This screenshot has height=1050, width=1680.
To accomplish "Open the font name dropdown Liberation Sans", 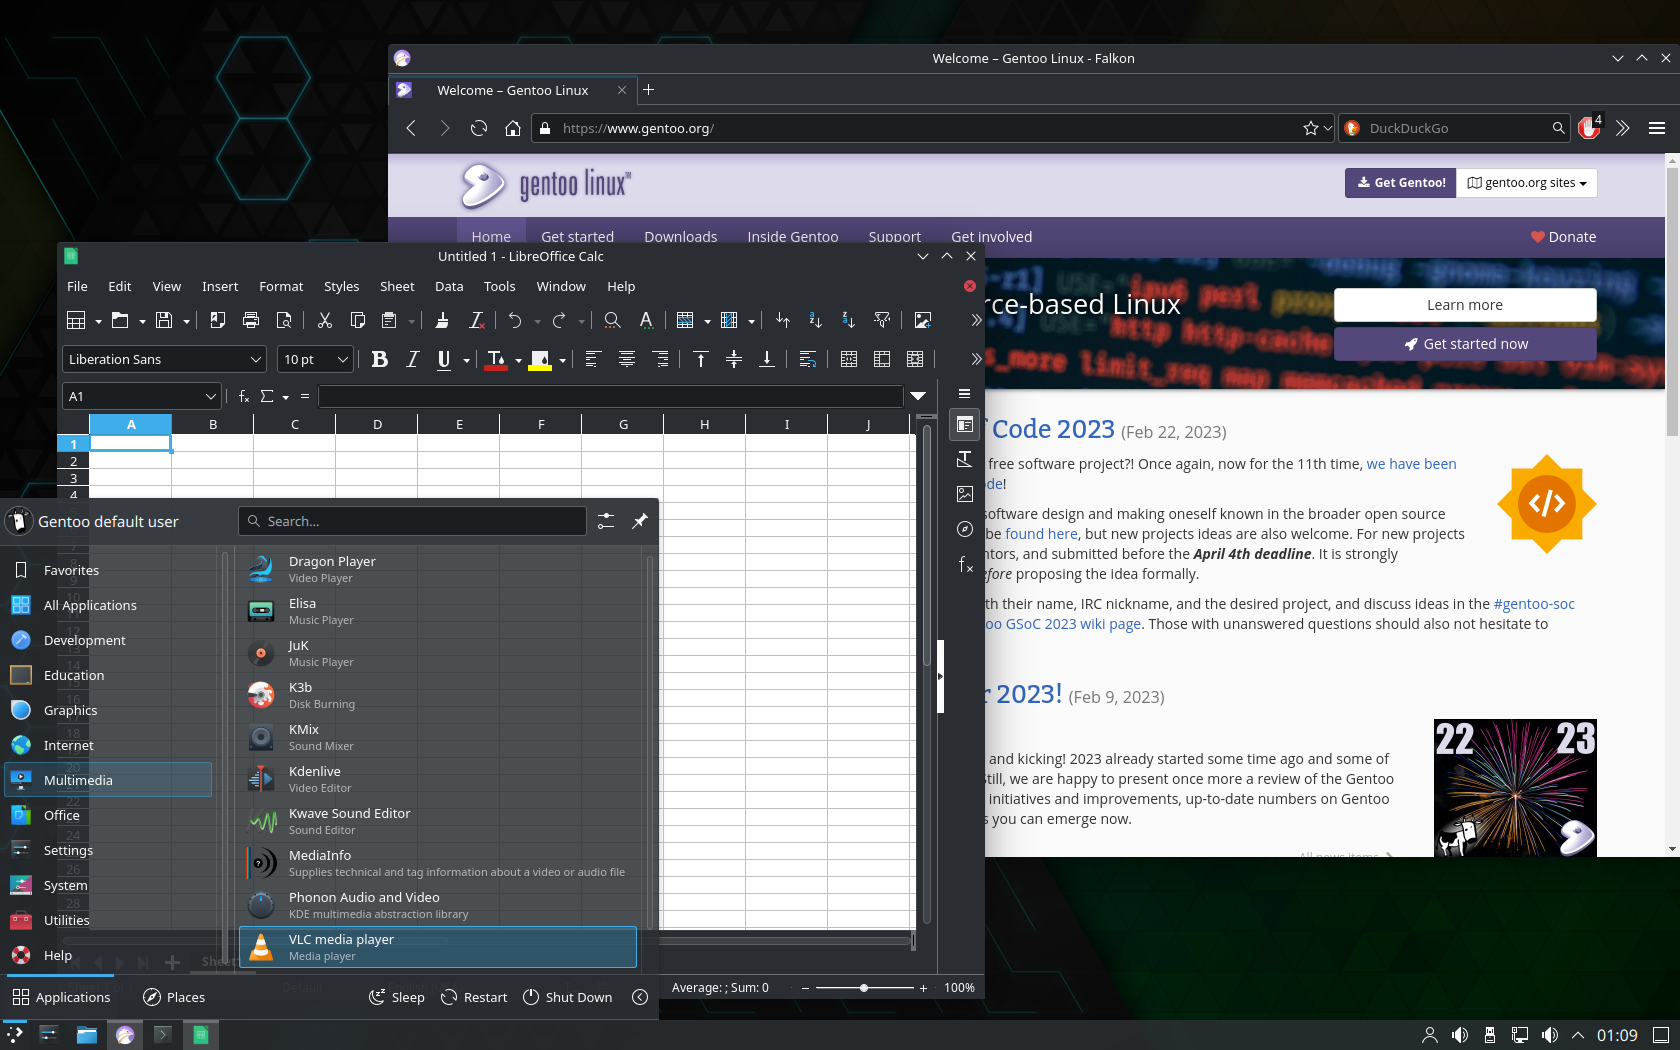I will pos(256,360).
